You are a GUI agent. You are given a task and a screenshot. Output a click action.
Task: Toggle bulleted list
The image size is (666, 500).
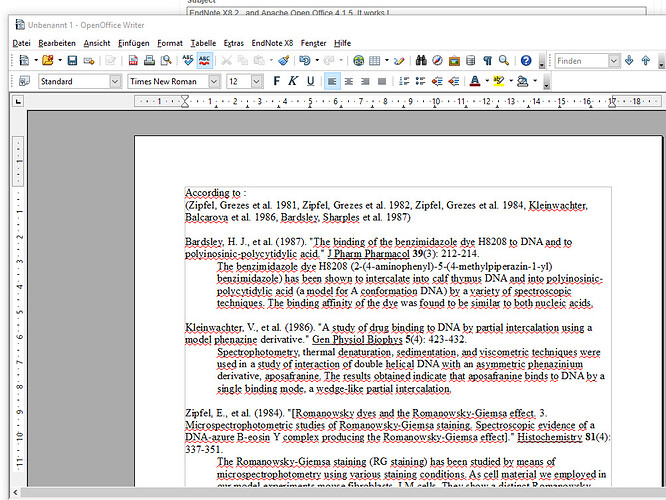pos(420,81)
